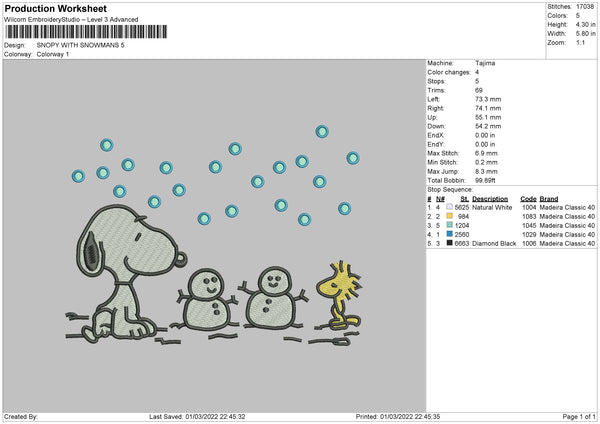Pick the teal swatch beside stitch count 1204
Viewport: 600px width, 424px height.
point(450,225)
